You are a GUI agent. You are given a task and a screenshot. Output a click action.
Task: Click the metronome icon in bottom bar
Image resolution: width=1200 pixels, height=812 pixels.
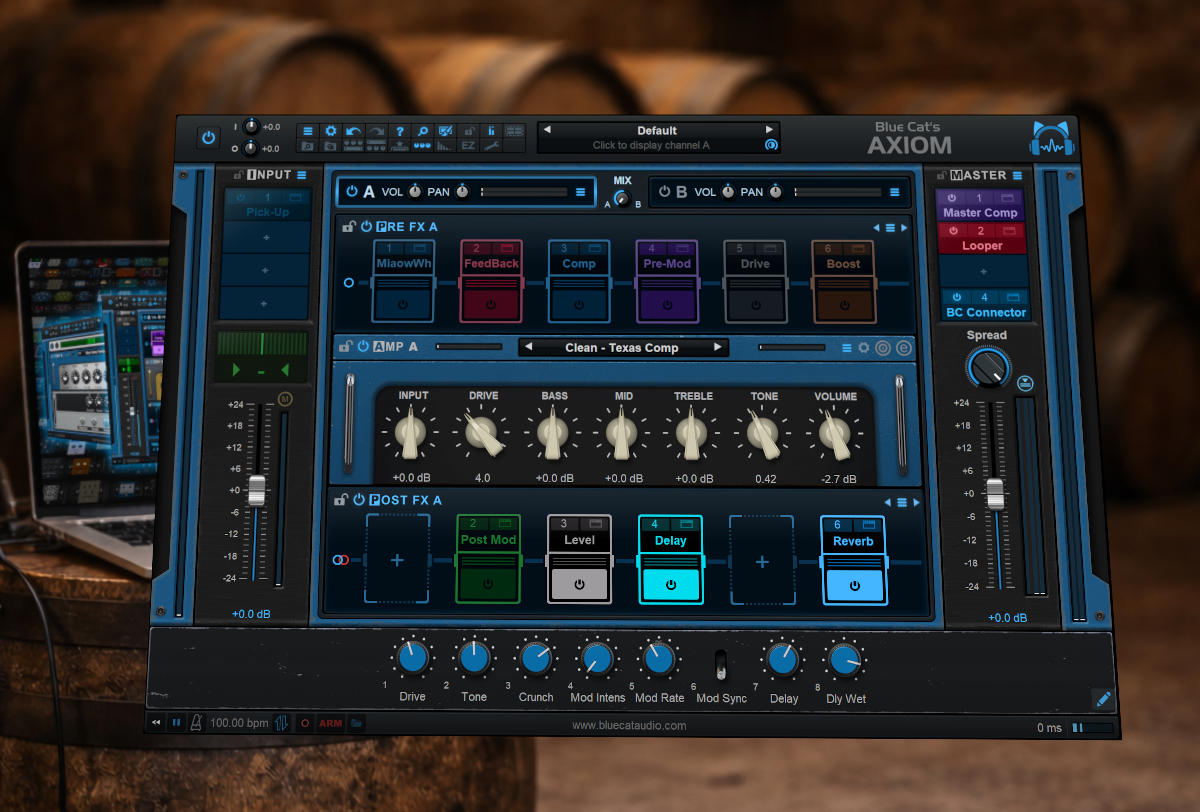(197, 723)
